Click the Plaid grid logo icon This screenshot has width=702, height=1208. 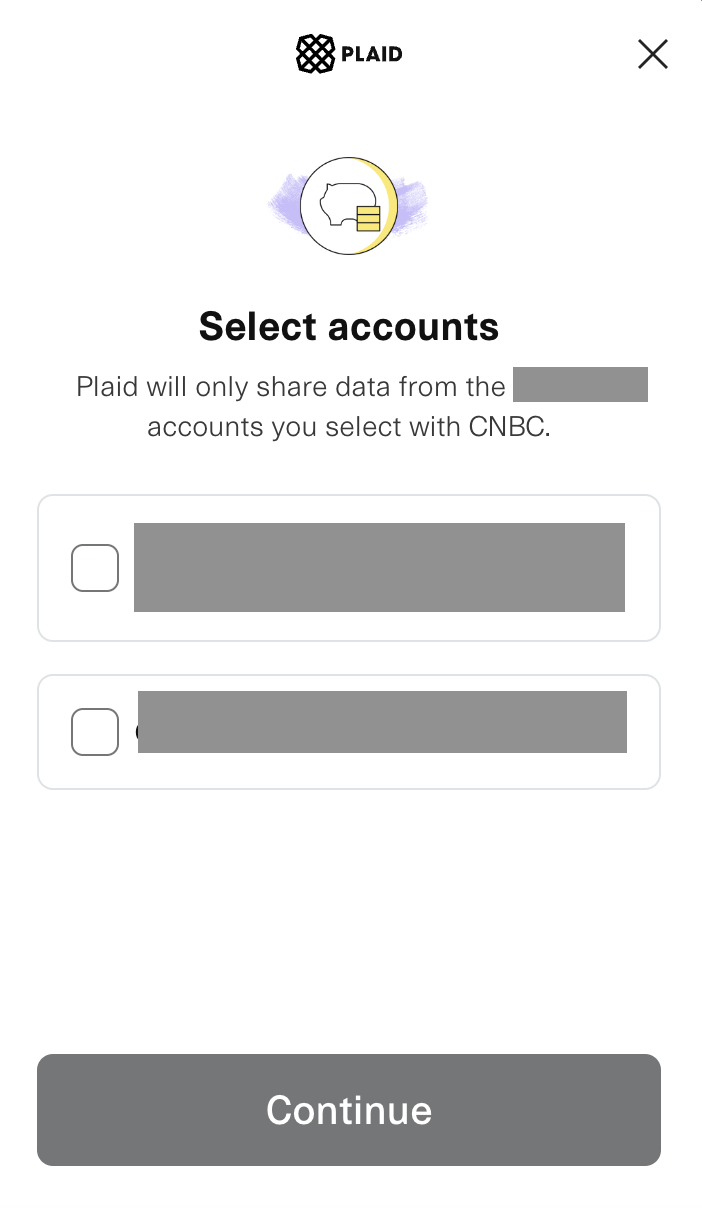pyautogui.click(x=315, y=54)
